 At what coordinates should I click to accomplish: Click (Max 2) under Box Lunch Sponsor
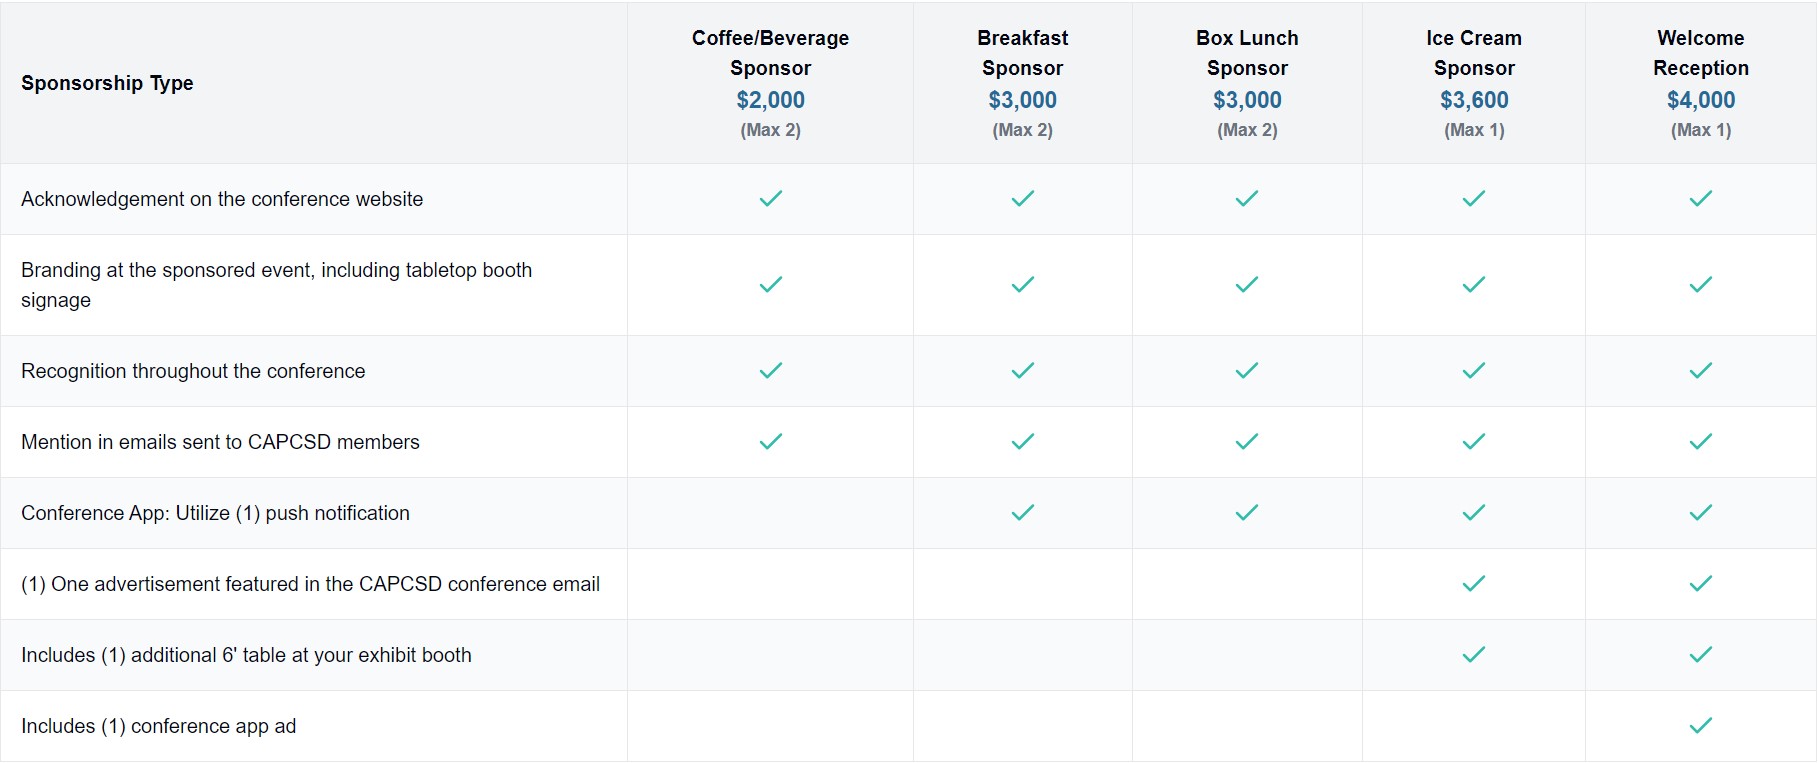click(1247, 130)
